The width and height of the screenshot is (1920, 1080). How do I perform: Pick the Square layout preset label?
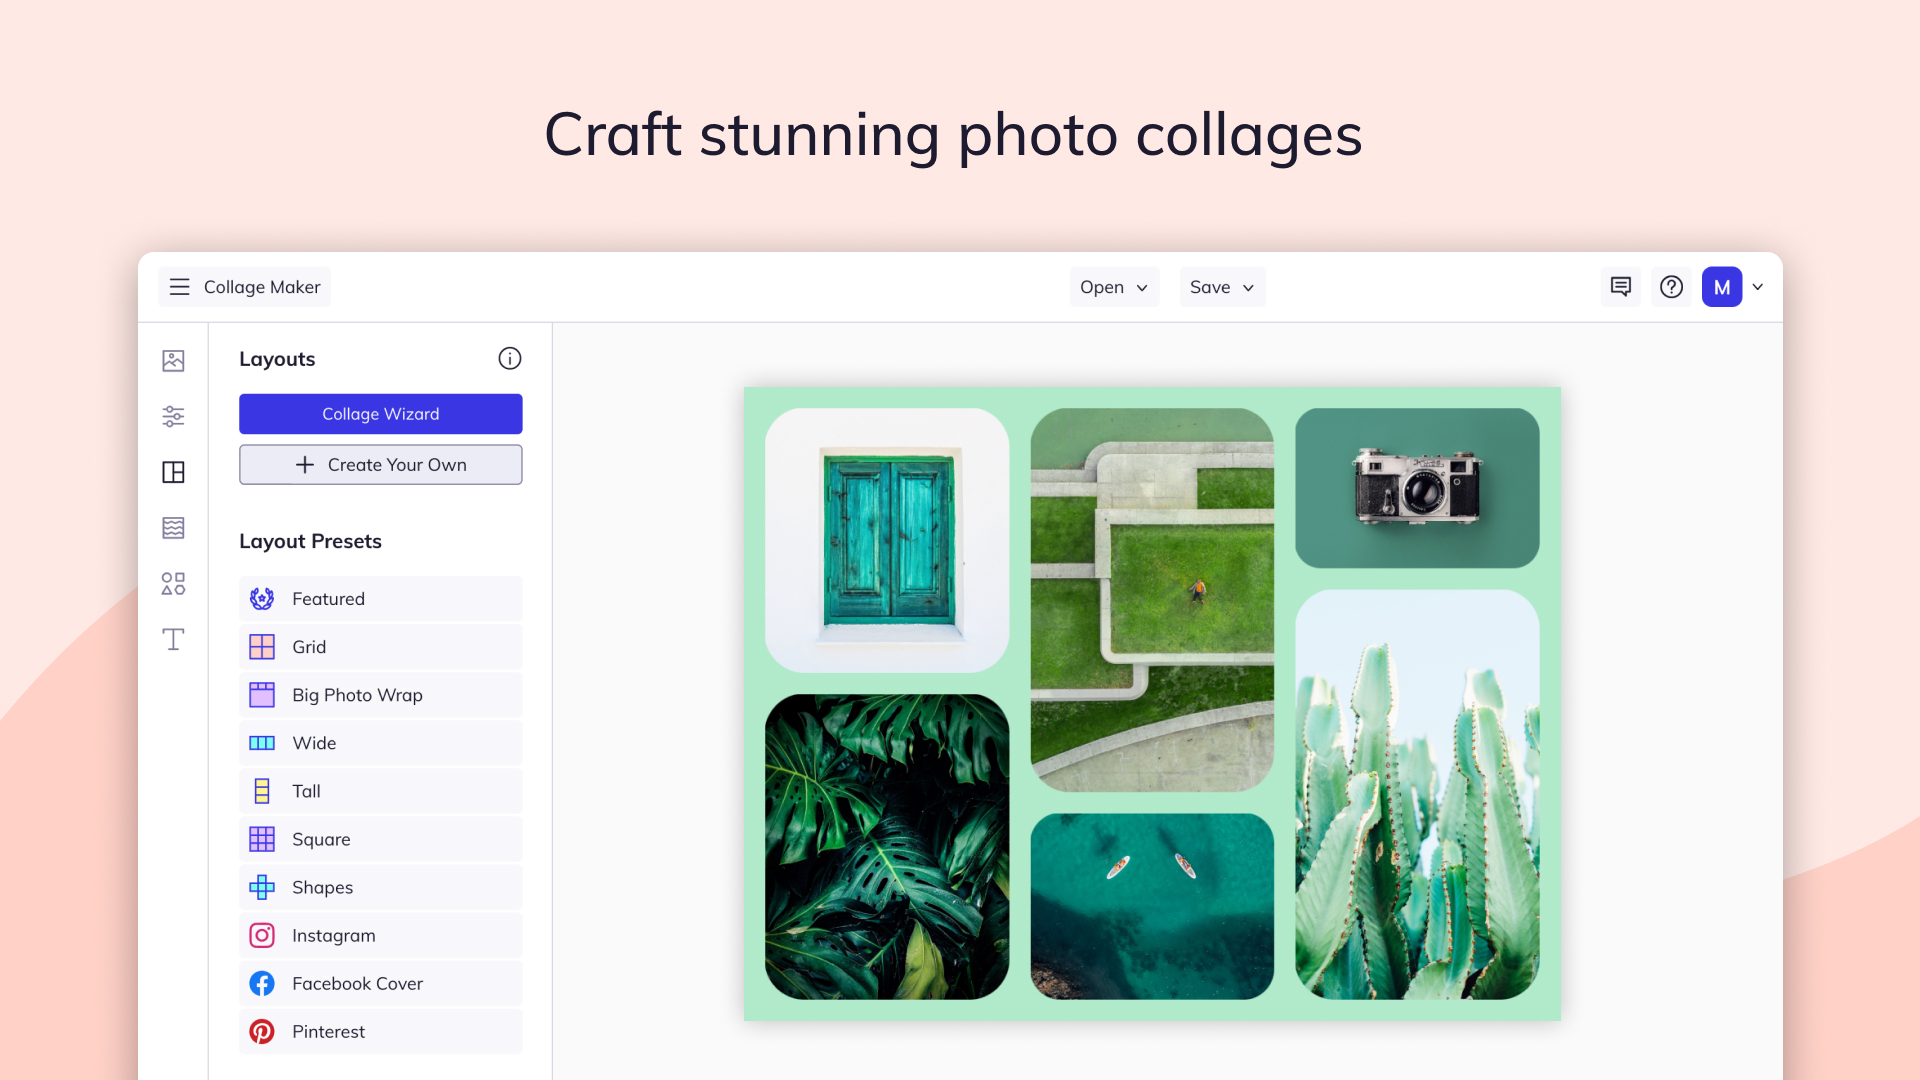pos(321,839)
